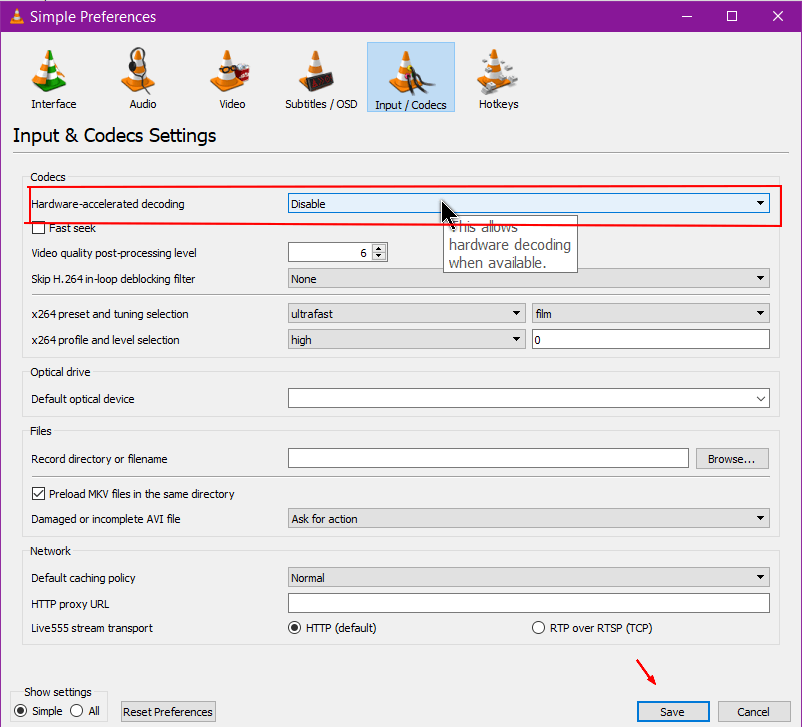The width and height of the screenshot is (802, 727).
Task: Click the Record directory or filename field
Action: pyautogui.click(x=488, y=458)
